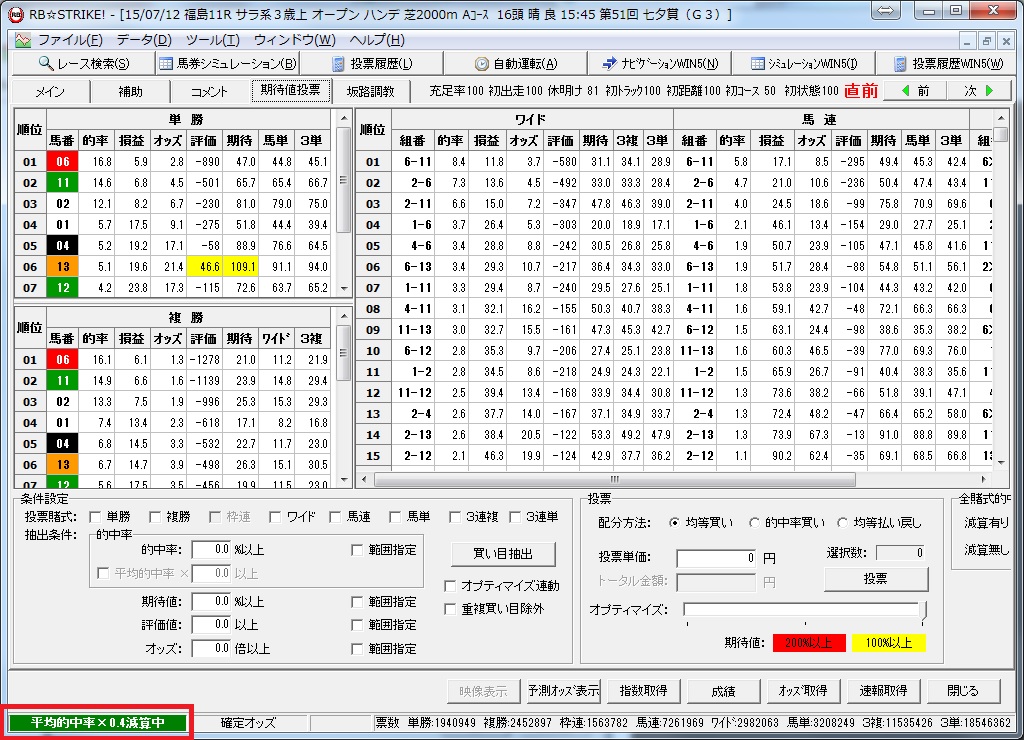
Task: Switch to the 補助 tab
Action: (x=130, y=91)
